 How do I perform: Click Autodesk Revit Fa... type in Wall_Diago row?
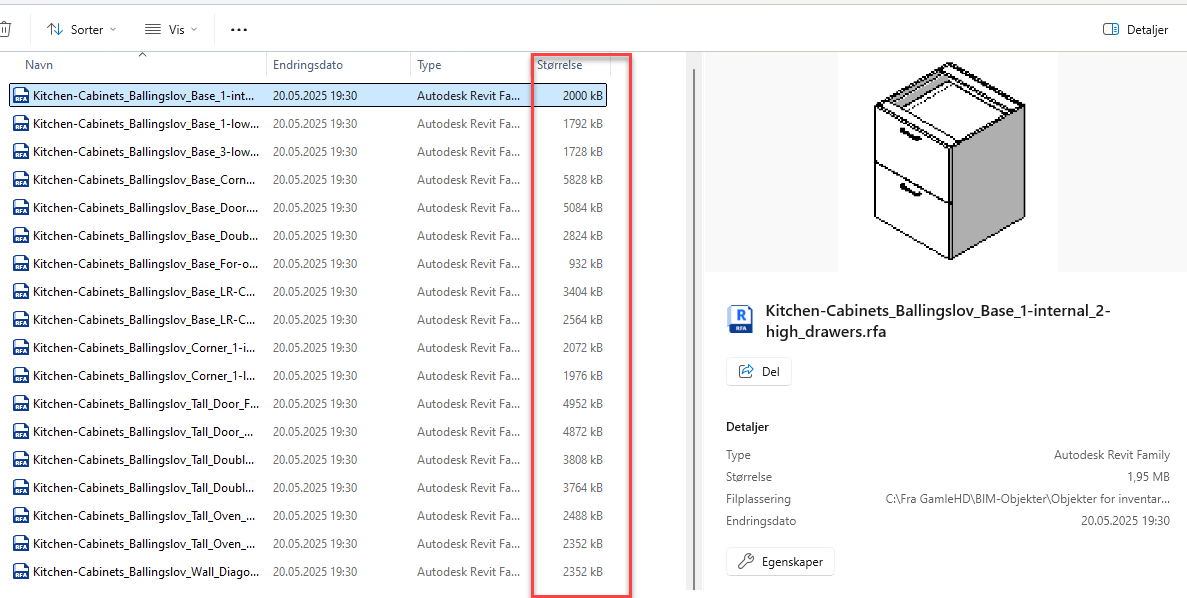tap(469, 572)
